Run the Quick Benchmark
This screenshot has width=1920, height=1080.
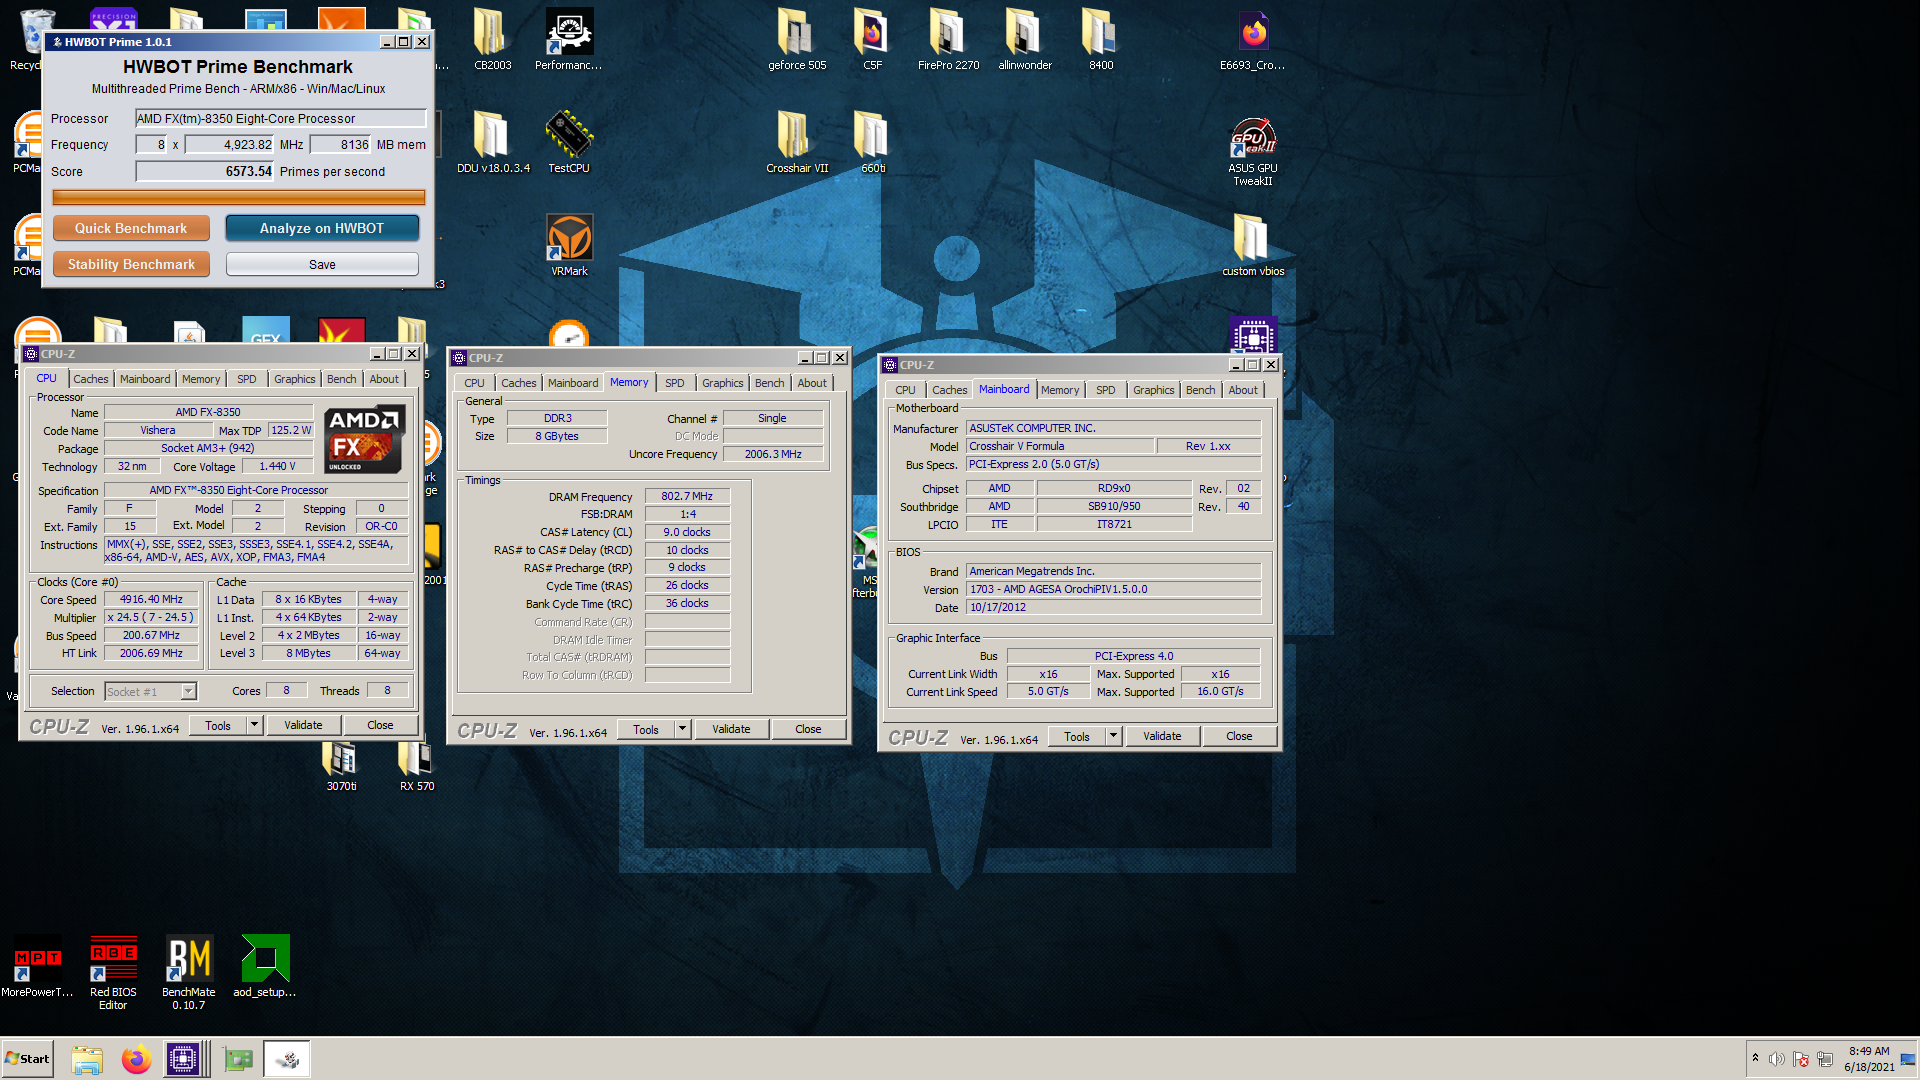point(131,228)
